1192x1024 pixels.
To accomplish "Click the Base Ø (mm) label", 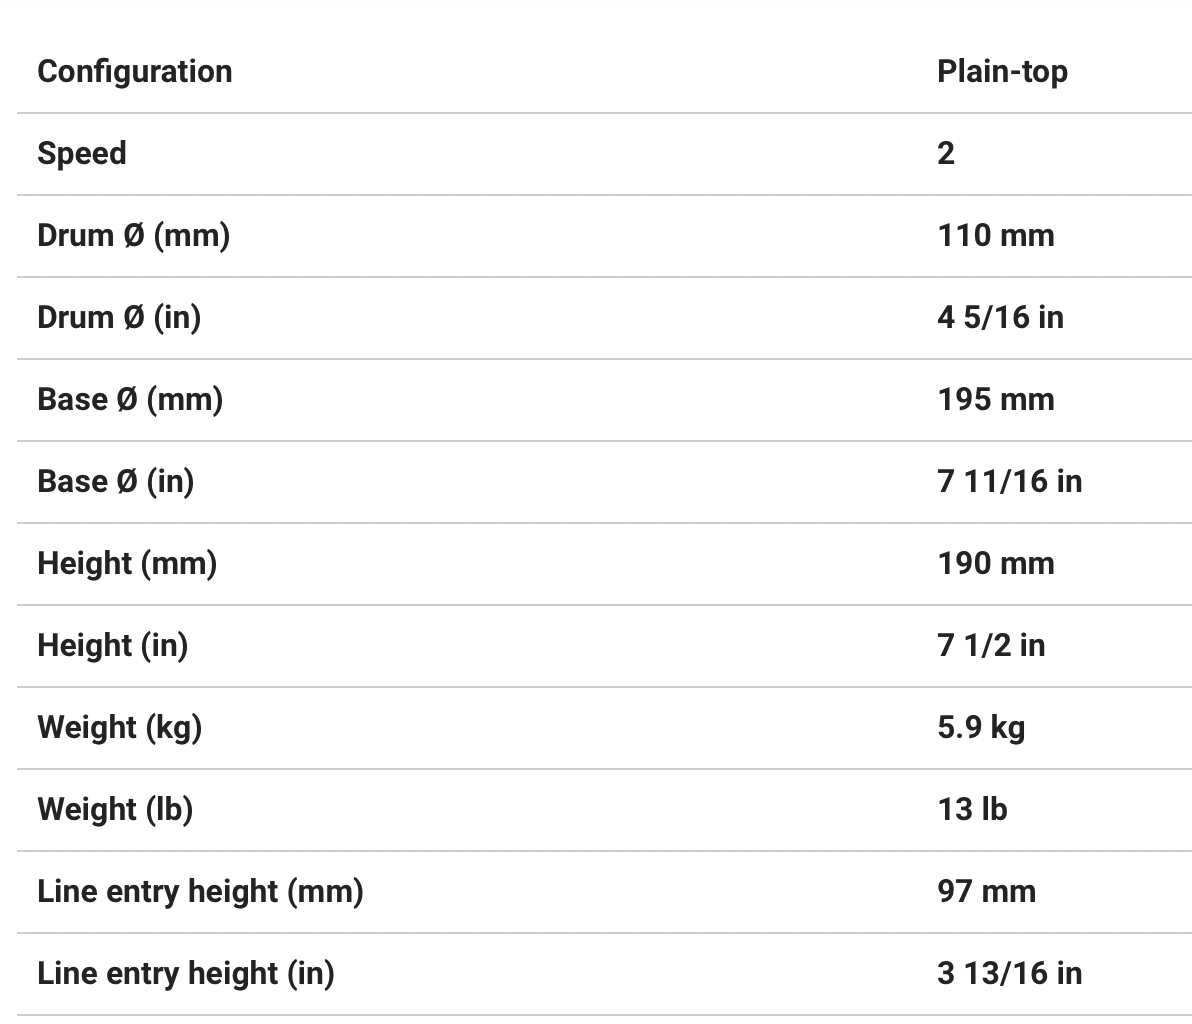I will tap(130, 400).
